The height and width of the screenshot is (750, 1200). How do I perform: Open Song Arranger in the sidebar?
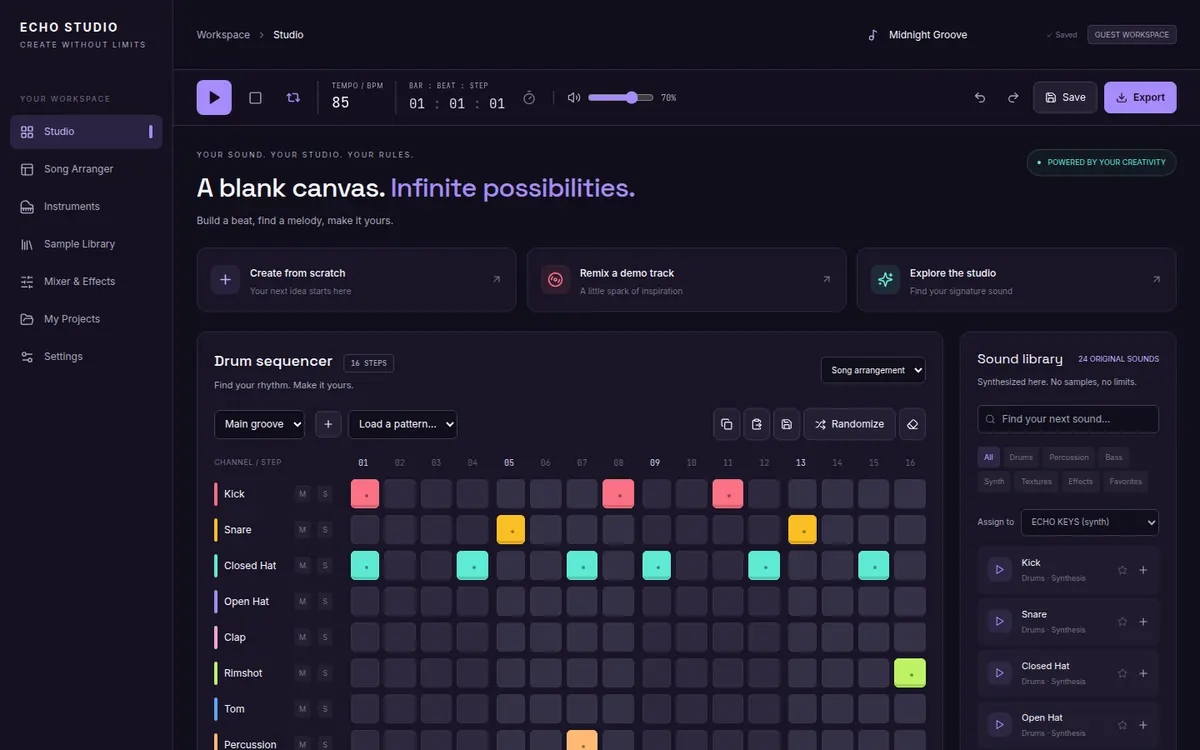point(86,169)
